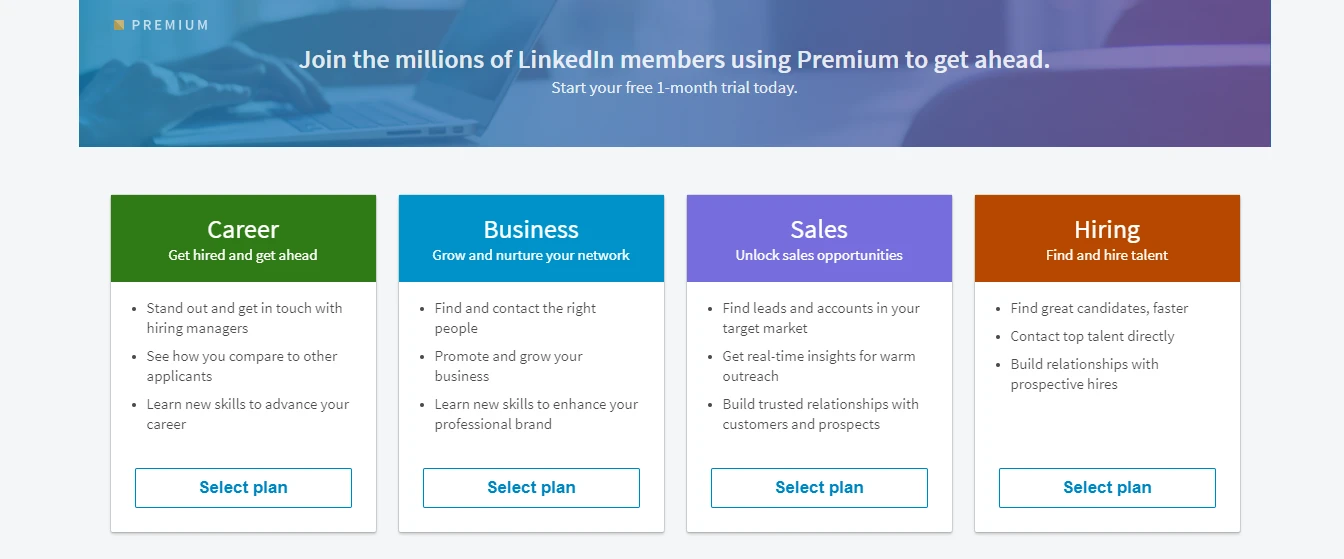
Task: Click the blue Business card header
Action: [x=531, y=239]
